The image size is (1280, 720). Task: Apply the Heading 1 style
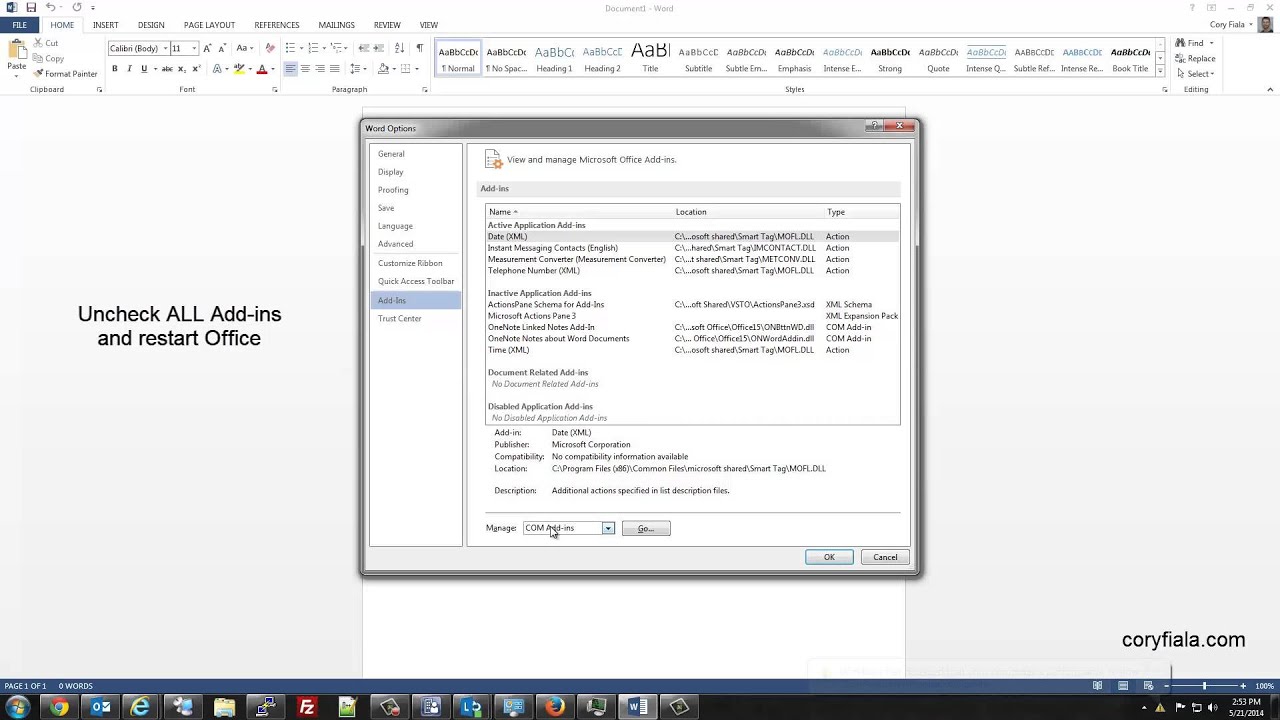pyautogui.click(x=554, y=58)
